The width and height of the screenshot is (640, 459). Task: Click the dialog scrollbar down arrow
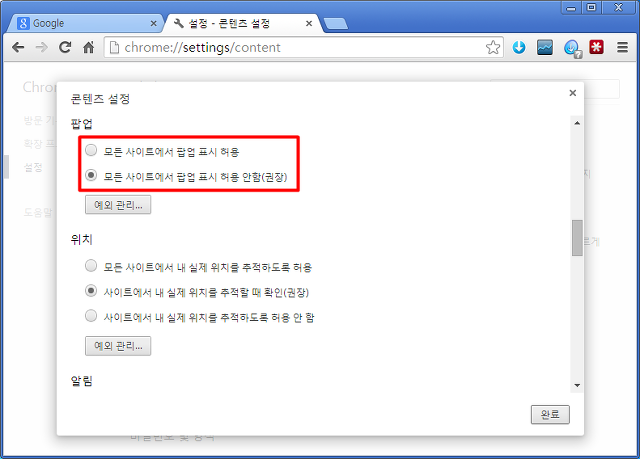(577, 385)
